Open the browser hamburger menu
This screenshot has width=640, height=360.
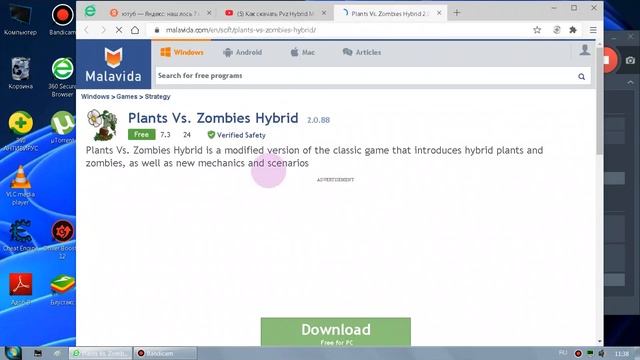coord(593,30)
